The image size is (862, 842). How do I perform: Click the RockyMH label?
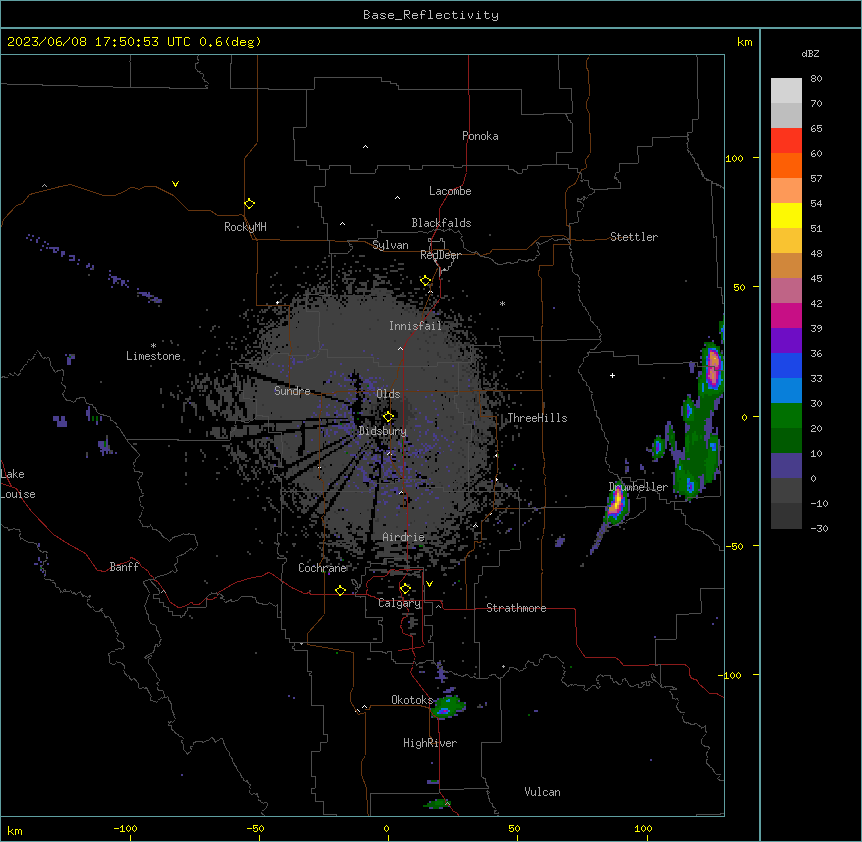pos(245,227)
